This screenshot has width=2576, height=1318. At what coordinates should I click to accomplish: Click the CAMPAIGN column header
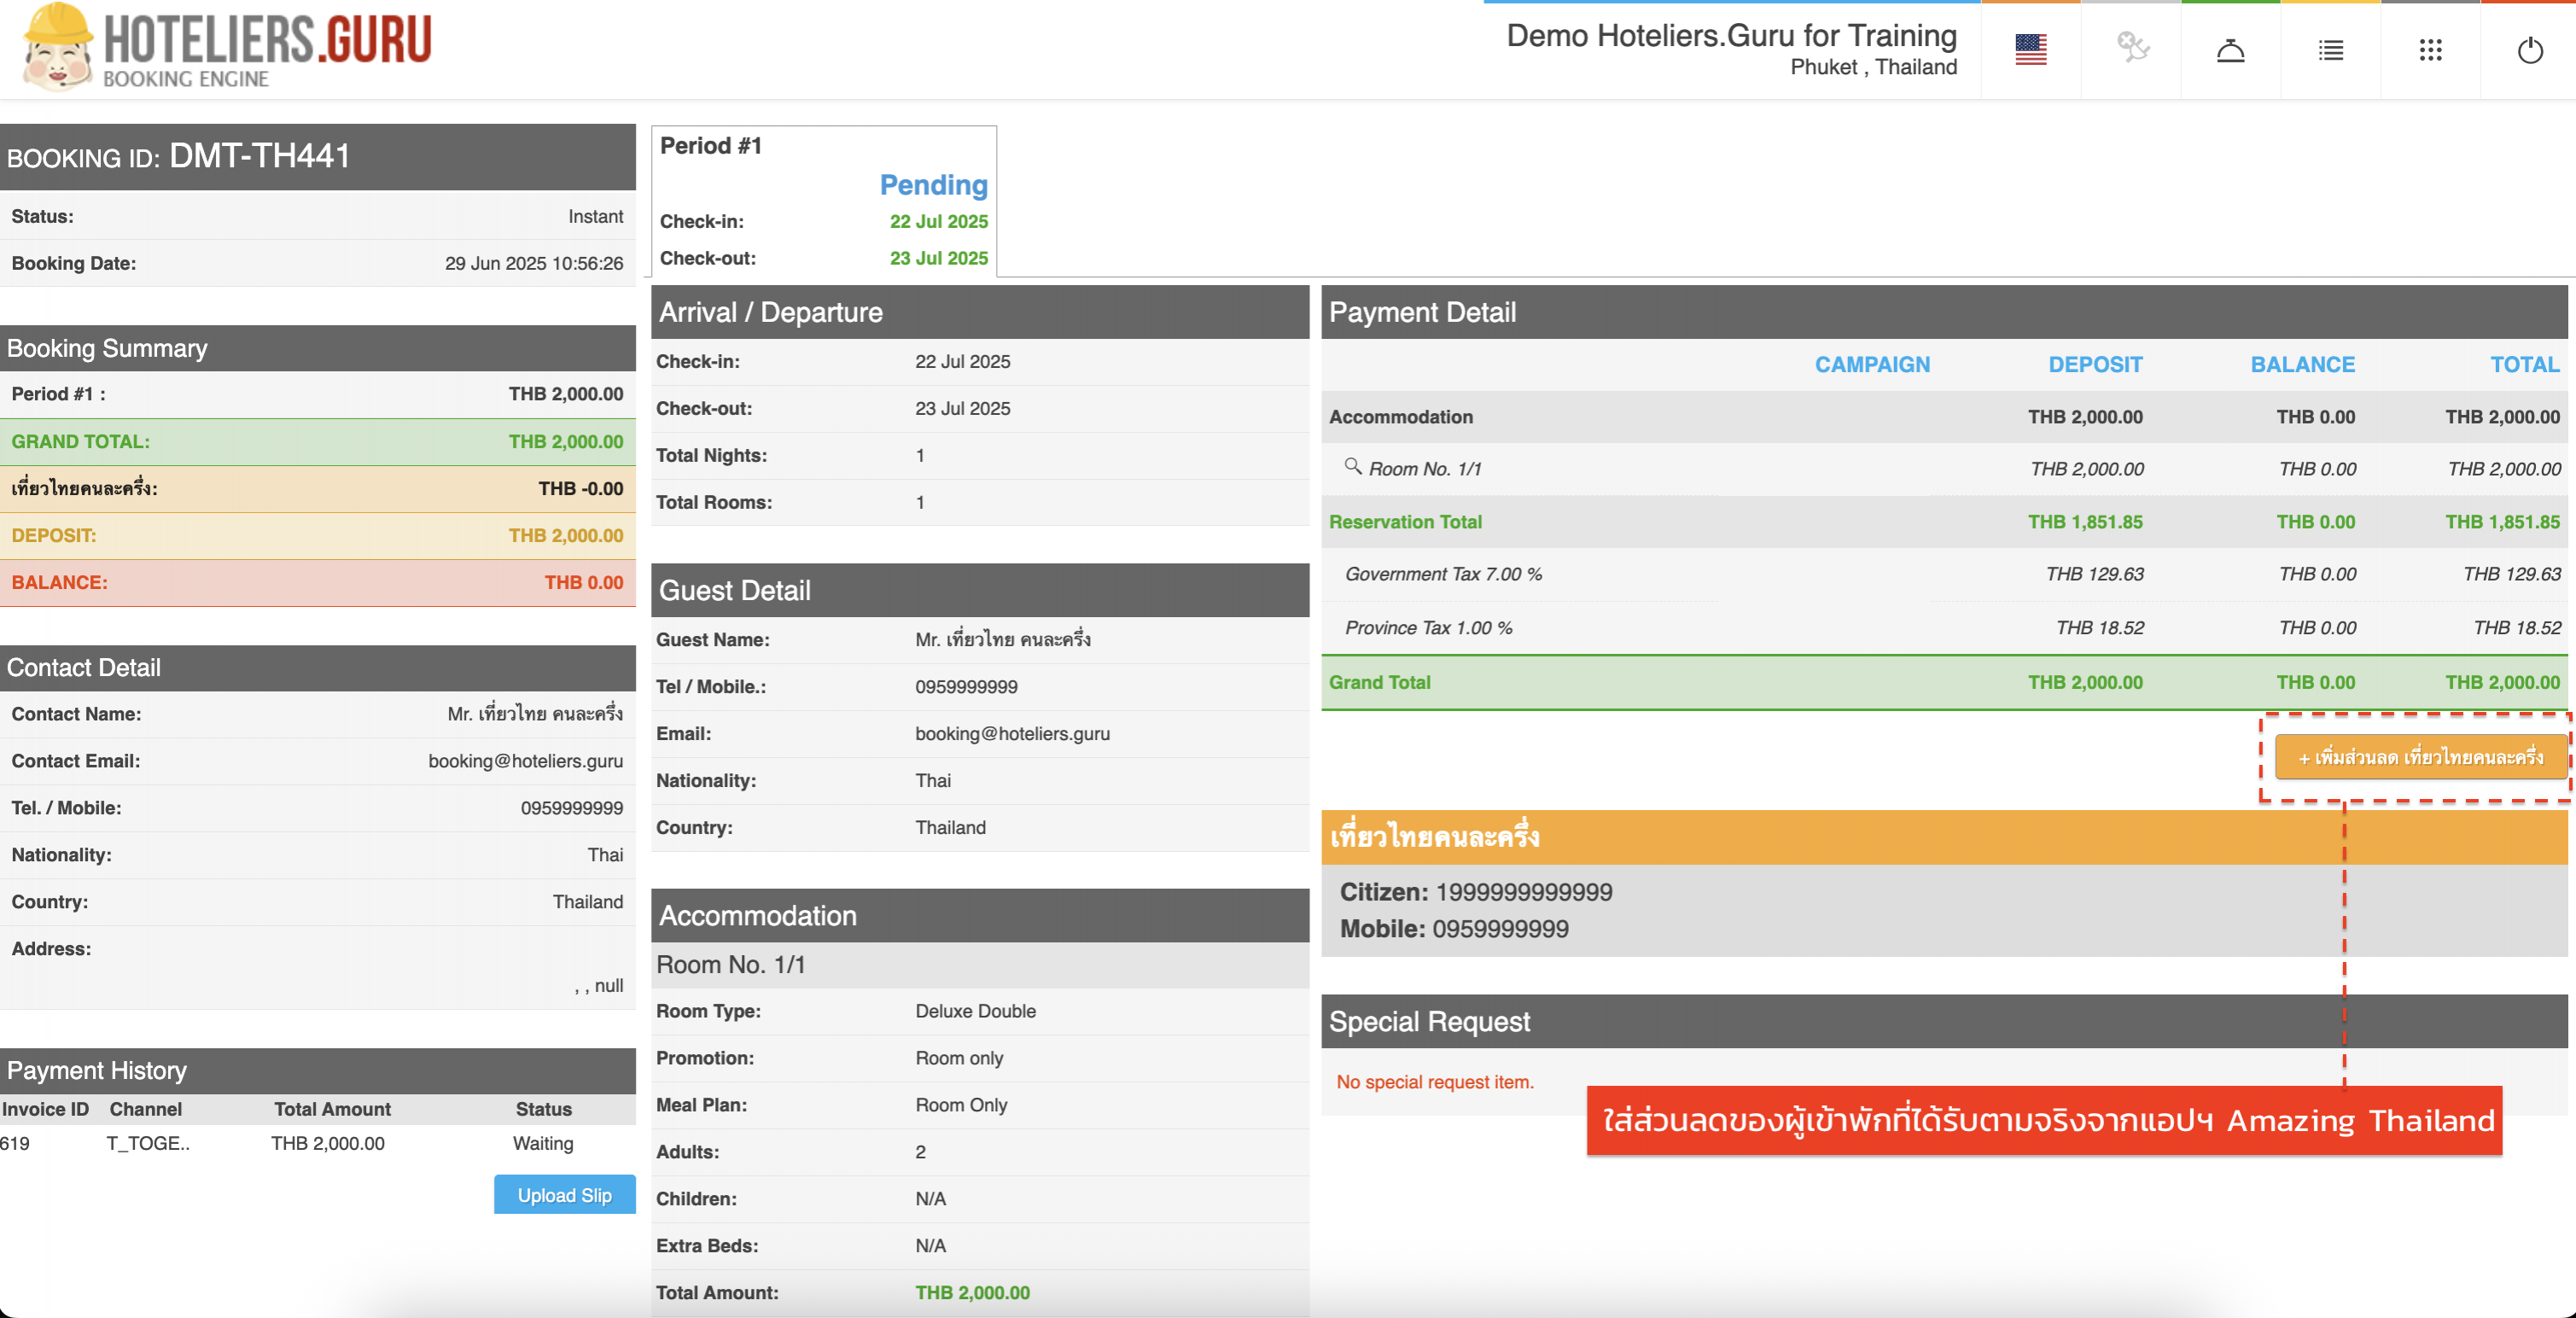pos(1871,365)
